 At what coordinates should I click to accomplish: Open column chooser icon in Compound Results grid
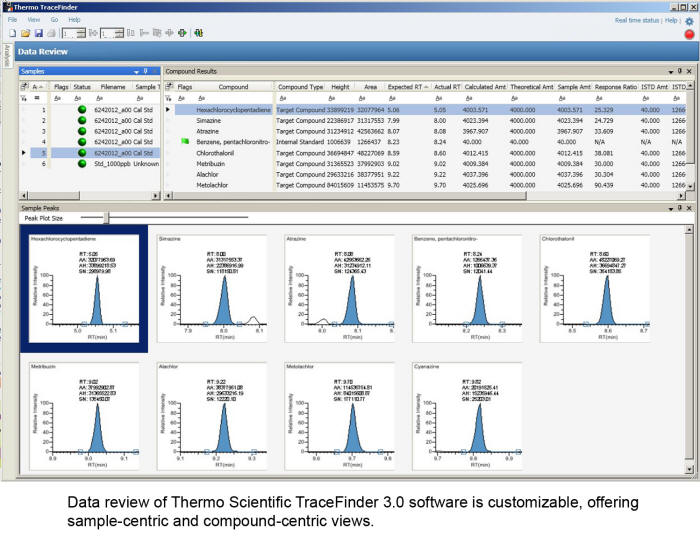(x=169, y=87)
